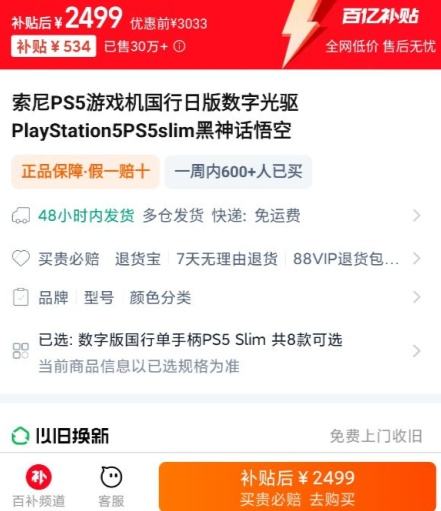Tap the delivery truck icon
The height and width of the screenshot is (511, 441).
(21, 215)
